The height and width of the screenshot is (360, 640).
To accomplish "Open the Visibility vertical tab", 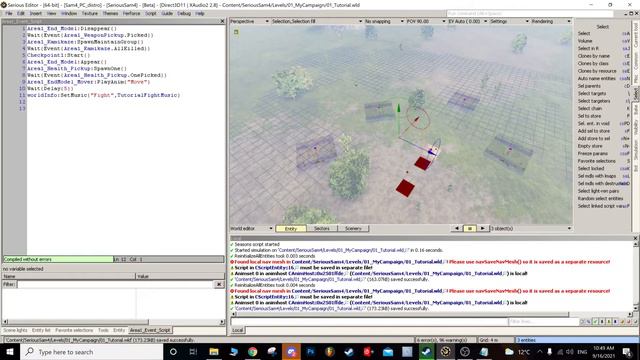I will [636, 127].
